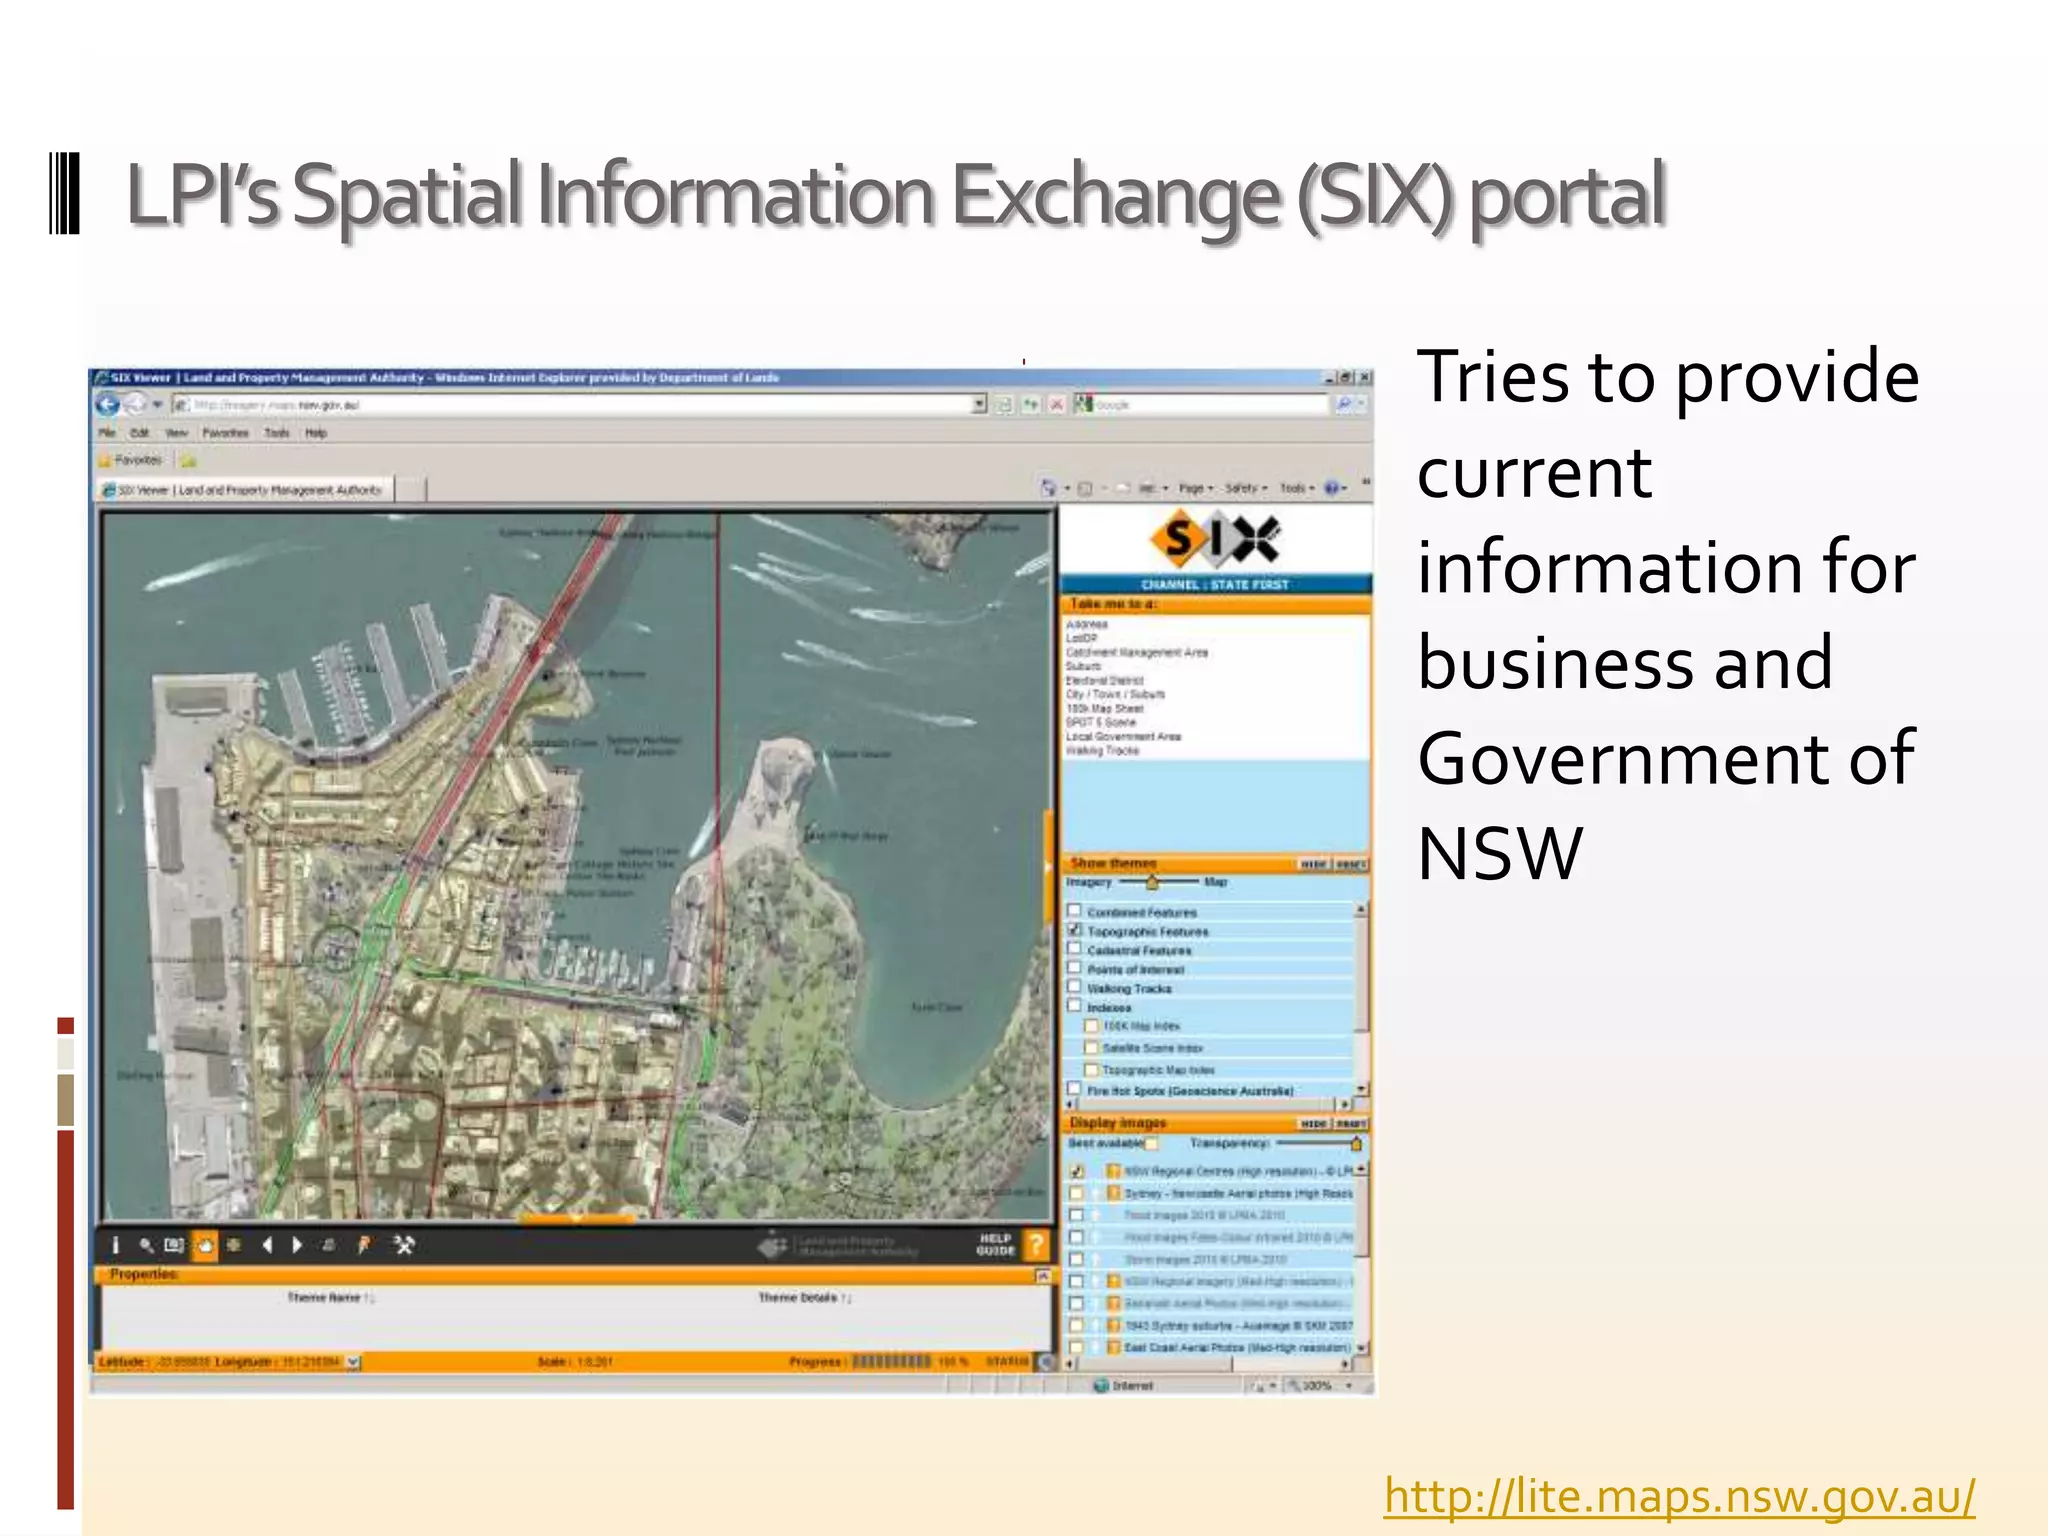Click the Transparency slider handle
The height and width of the screenshot is (1536, 2048).
1357,1143
